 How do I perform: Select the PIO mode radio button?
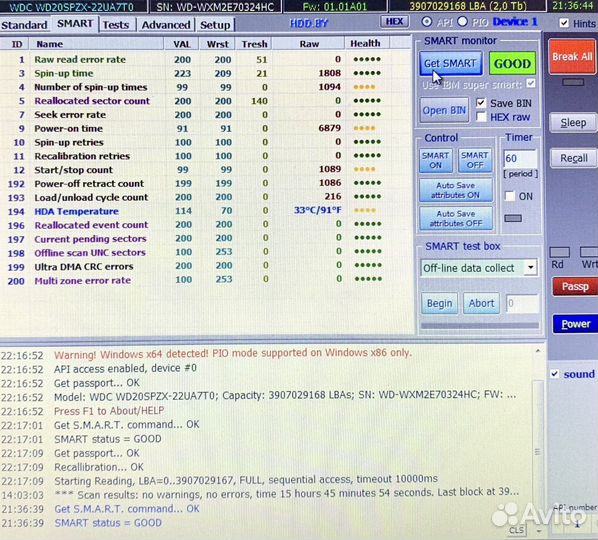click(462, 22)
